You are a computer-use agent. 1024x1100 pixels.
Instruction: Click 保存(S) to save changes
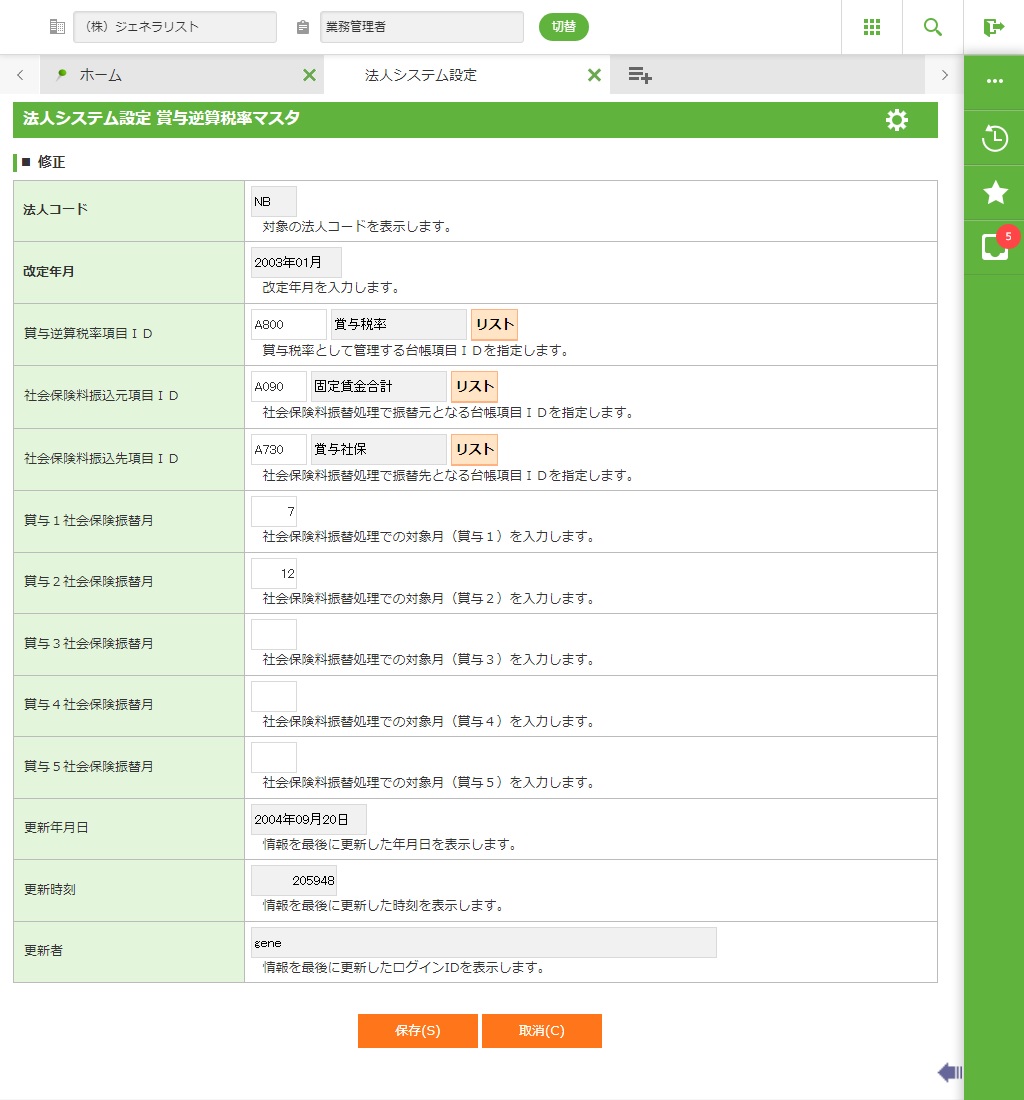pyautogui.click(x=417, y=1031)
